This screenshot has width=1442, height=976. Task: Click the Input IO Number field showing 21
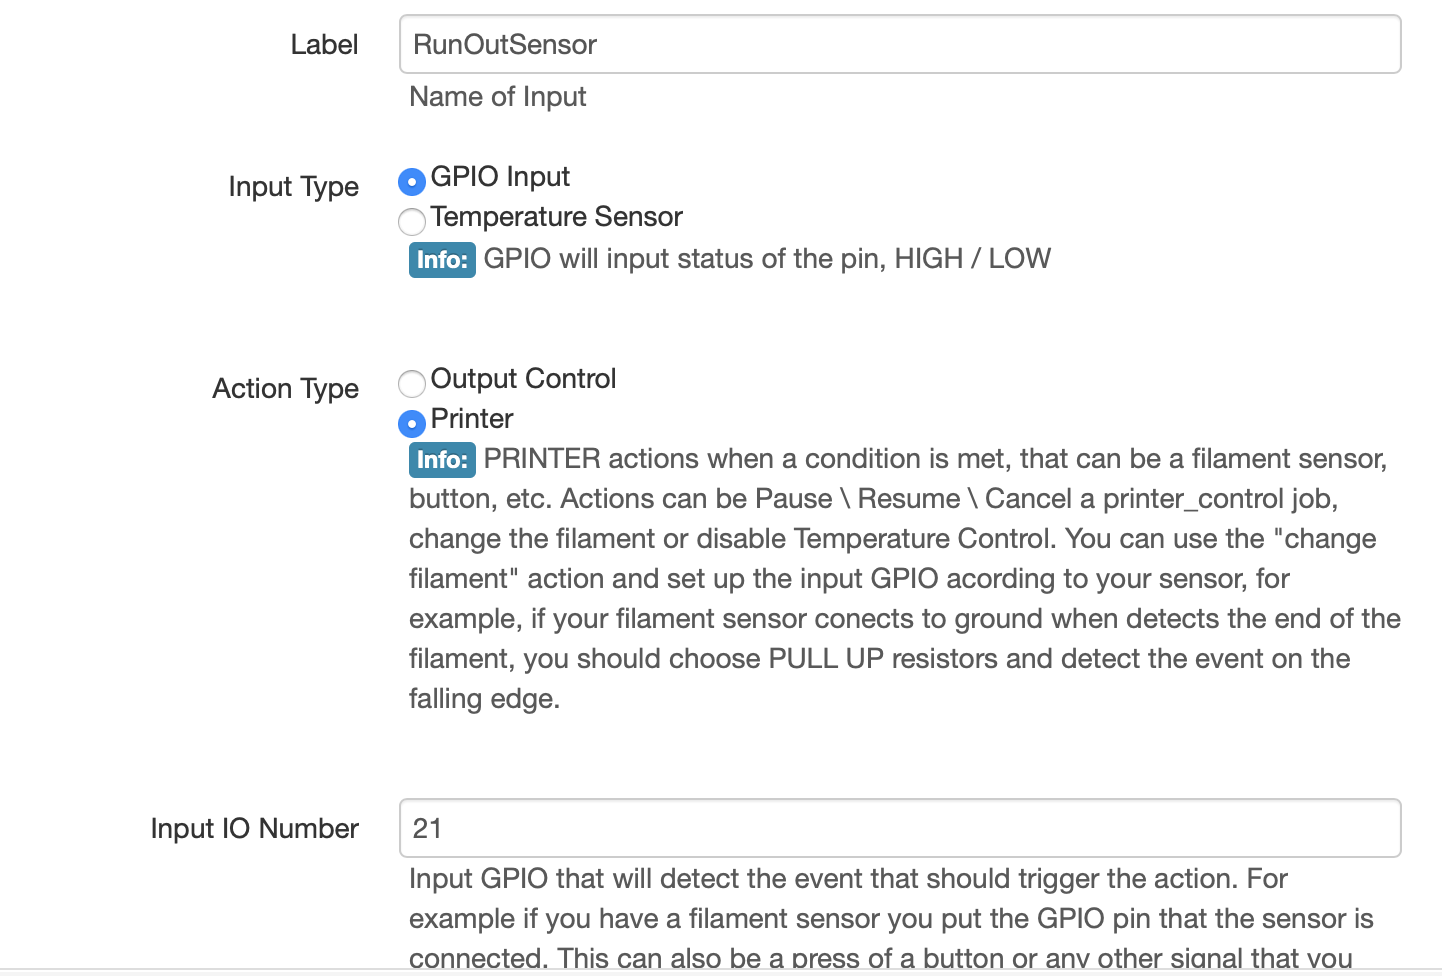900,828
